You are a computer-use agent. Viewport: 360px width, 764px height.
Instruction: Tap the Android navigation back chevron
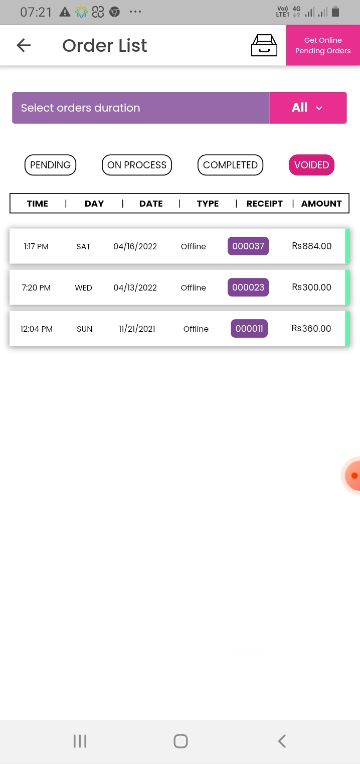tap(282, 741)
